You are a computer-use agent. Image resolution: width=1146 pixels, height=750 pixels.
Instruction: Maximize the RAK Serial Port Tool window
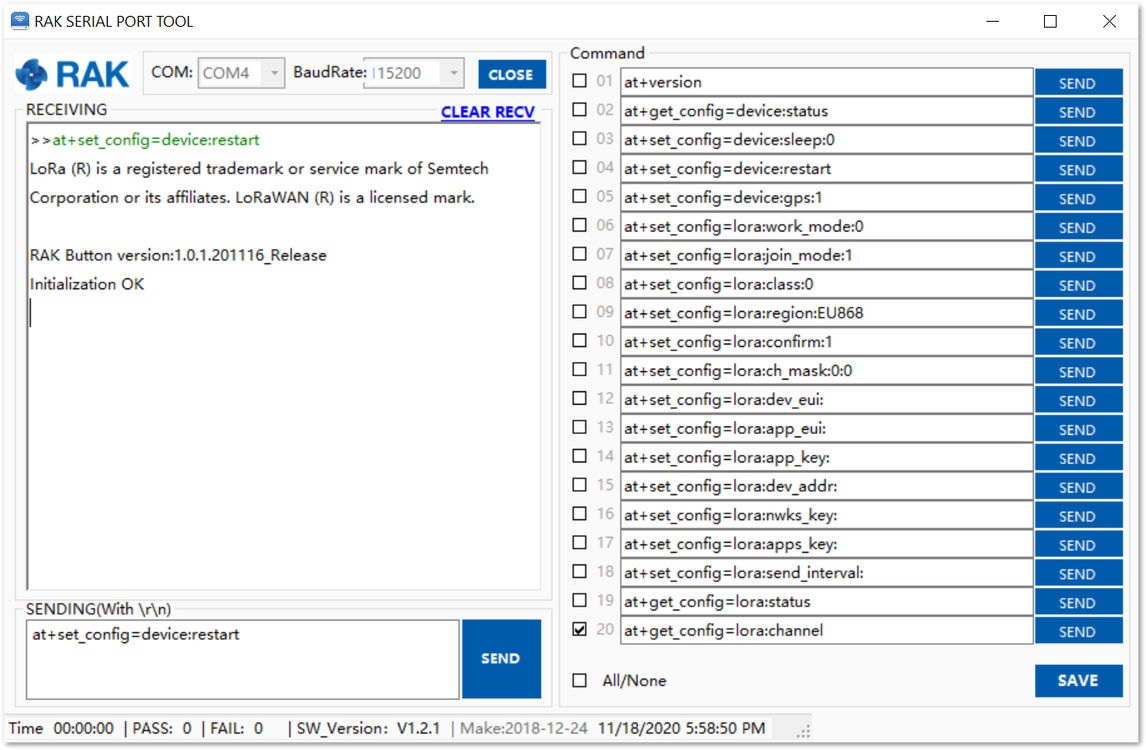point(1050,21)
